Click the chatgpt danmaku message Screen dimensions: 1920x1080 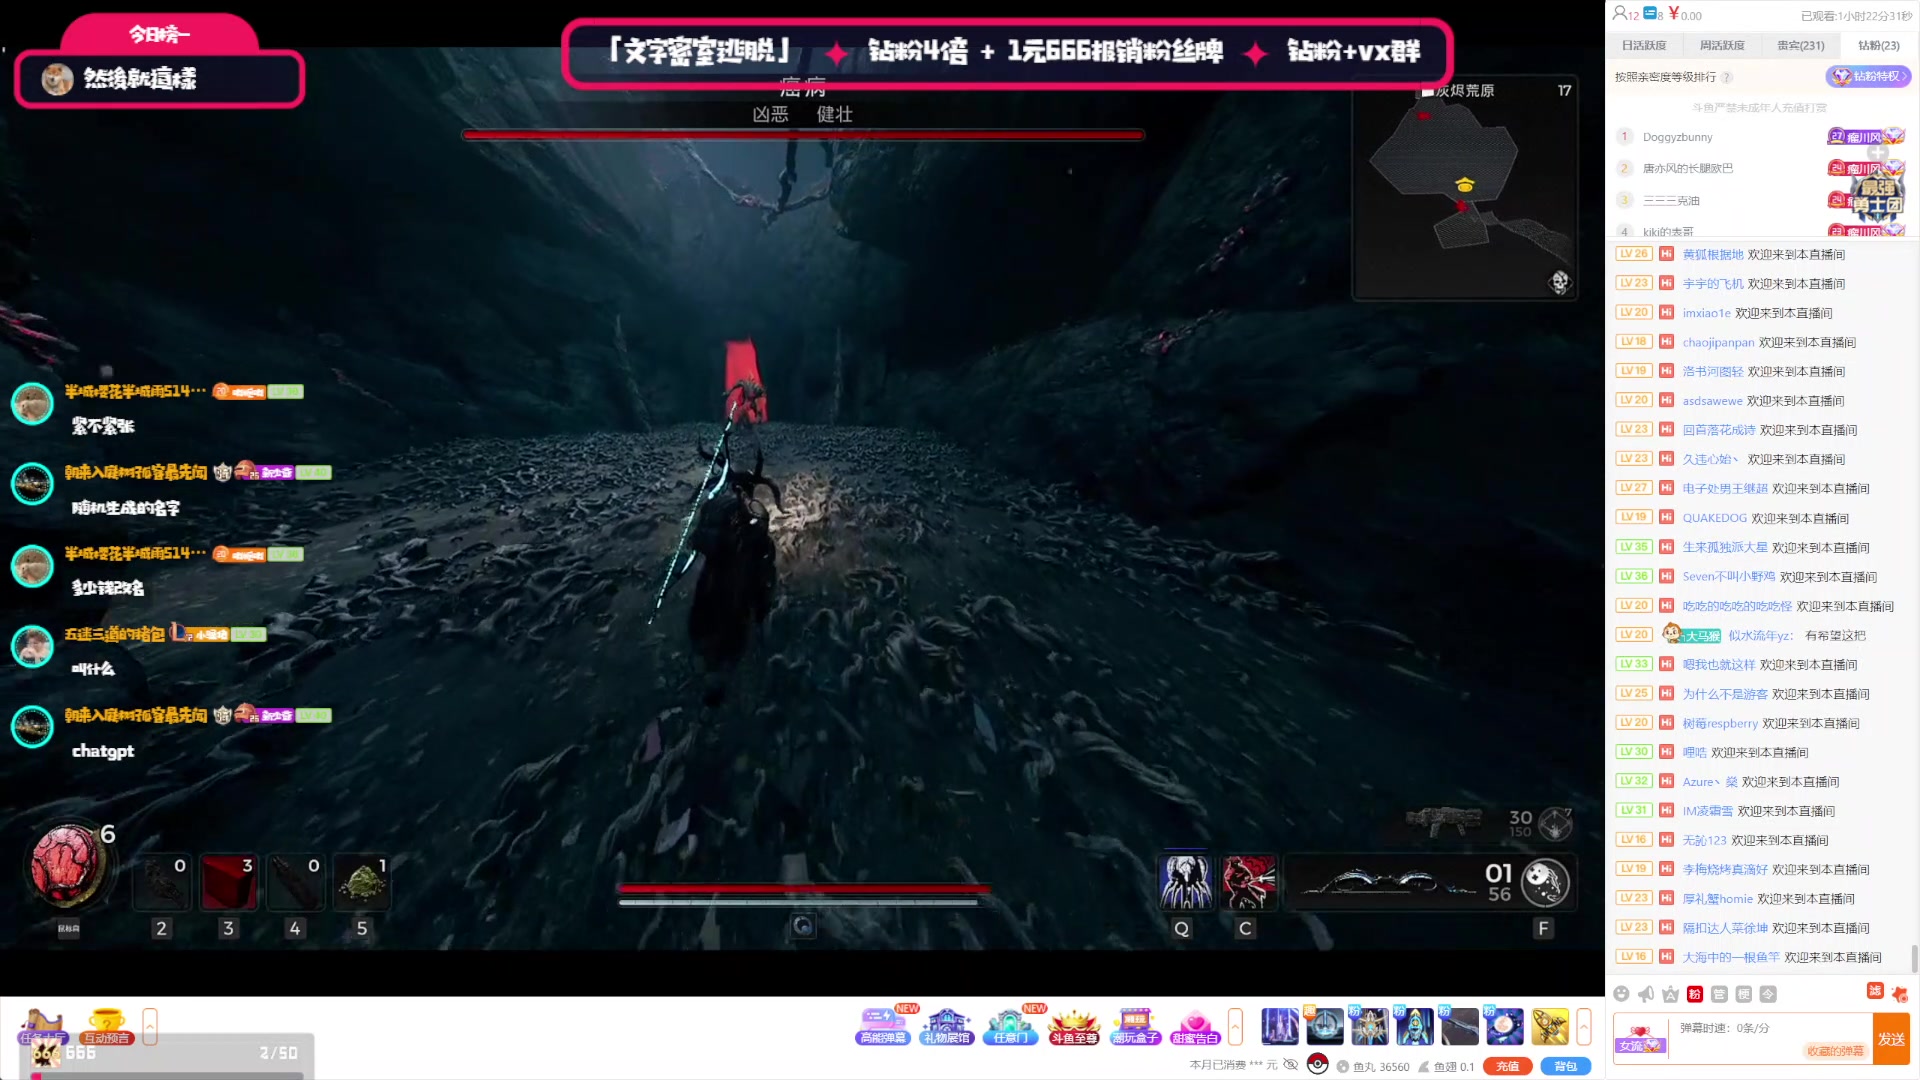(103, 751)
